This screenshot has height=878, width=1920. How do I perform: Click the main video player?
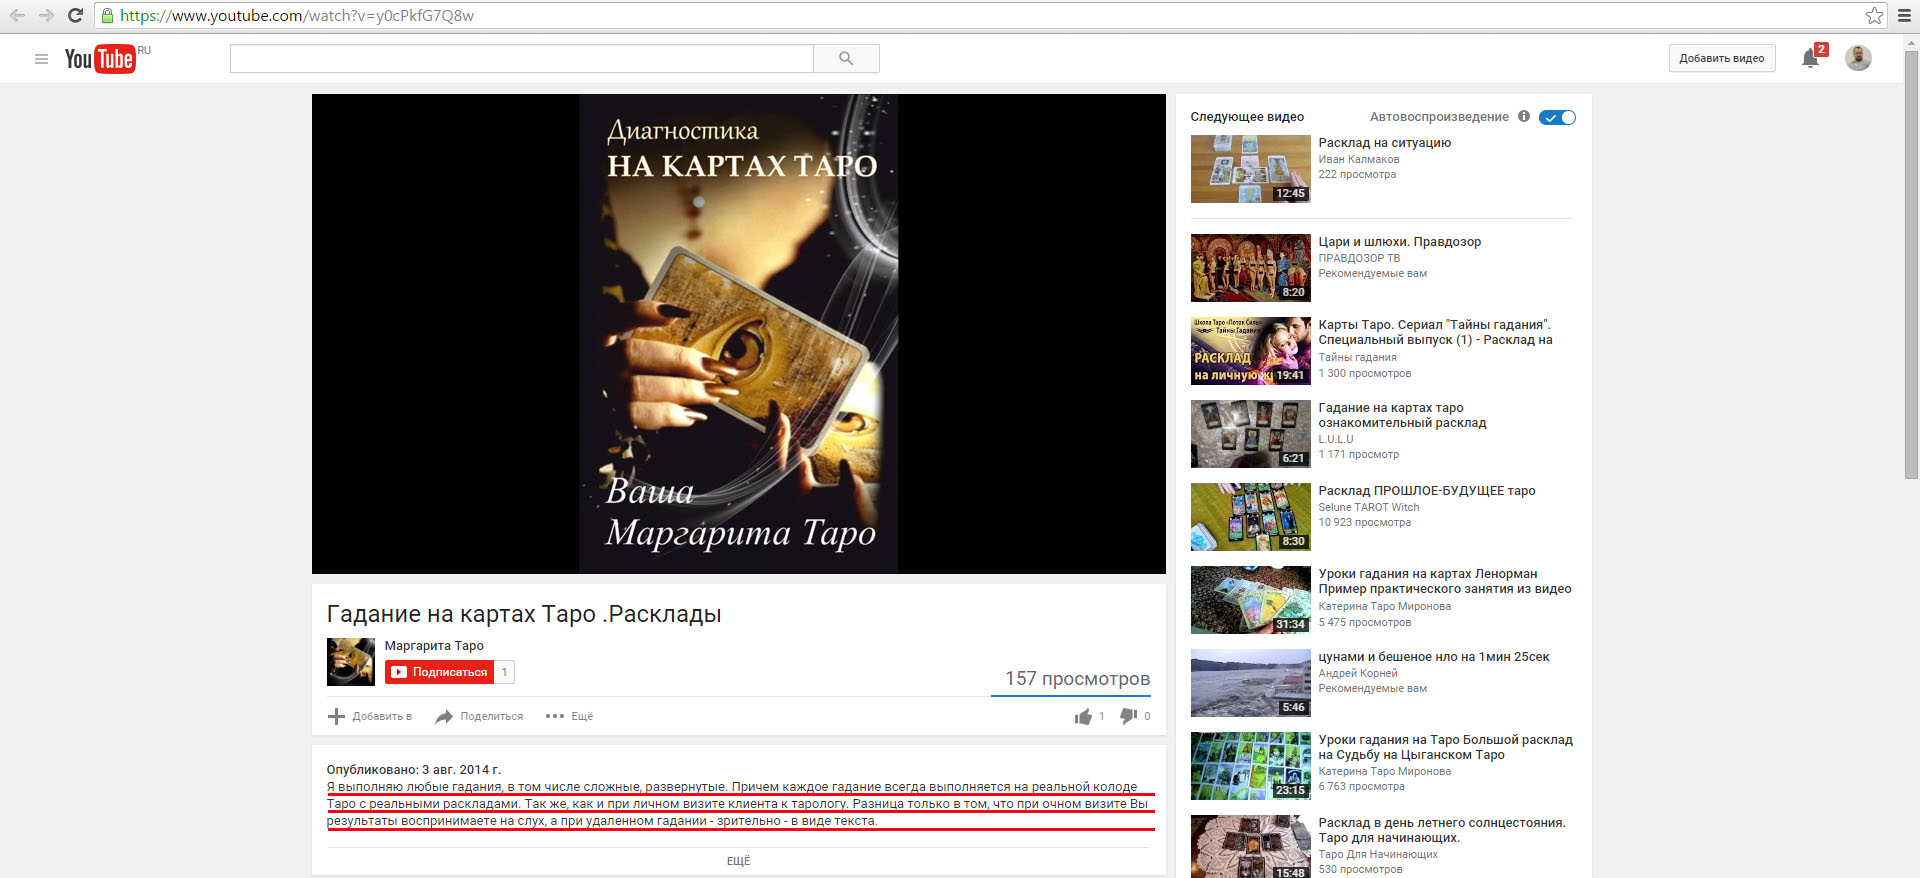coord(738,334)
